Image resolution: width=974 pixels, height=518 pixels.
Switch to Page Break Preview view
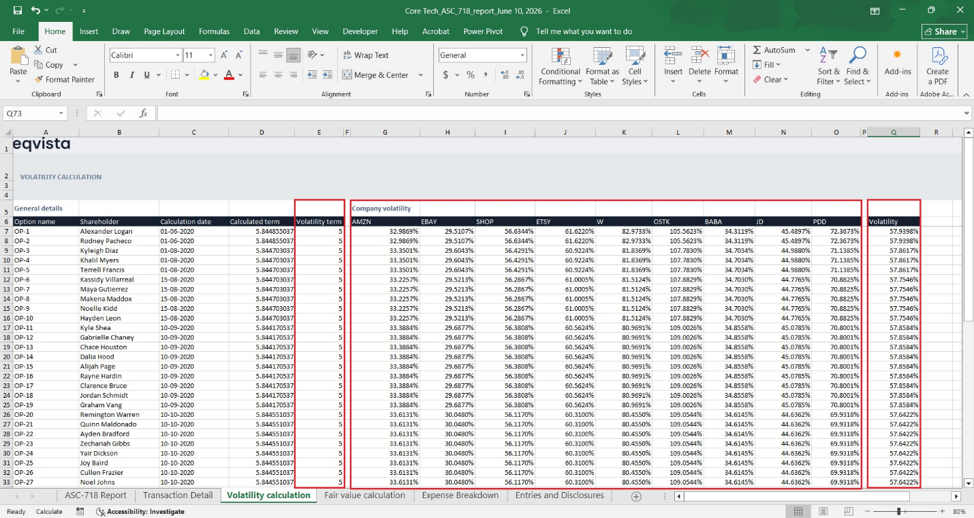tap(847, 511)
